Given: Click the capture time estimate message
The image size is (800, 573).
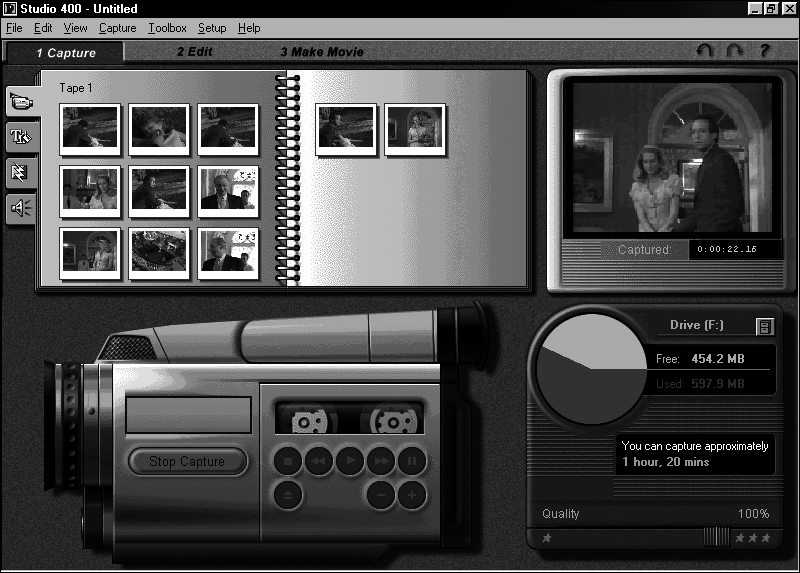Looking at the screenshot, I should [x=695, y=454].
